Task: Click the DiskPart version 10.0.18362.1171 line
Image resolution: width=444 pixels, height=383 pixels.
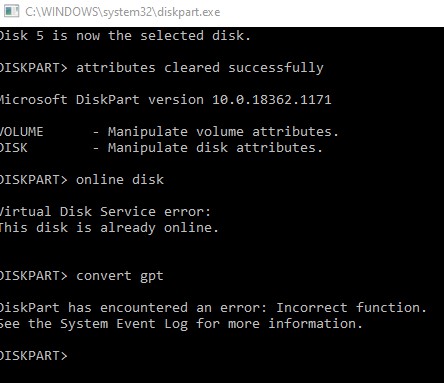Action: coord(166,100)
